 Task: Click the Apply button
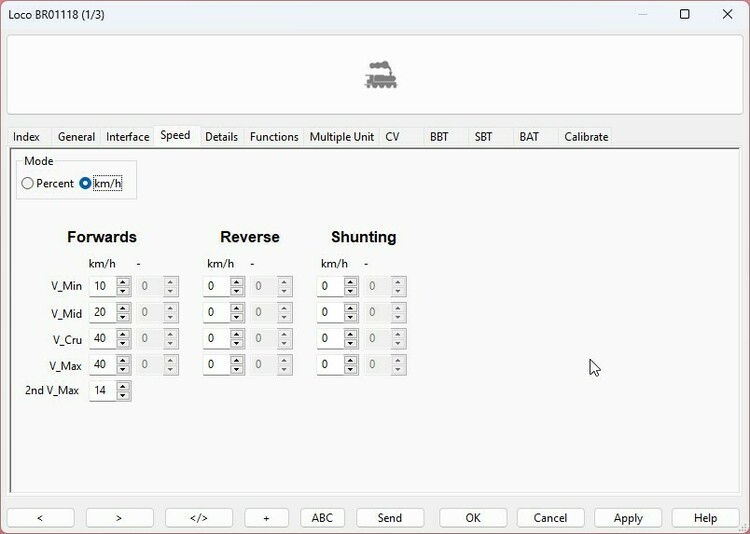click(628, 518)
